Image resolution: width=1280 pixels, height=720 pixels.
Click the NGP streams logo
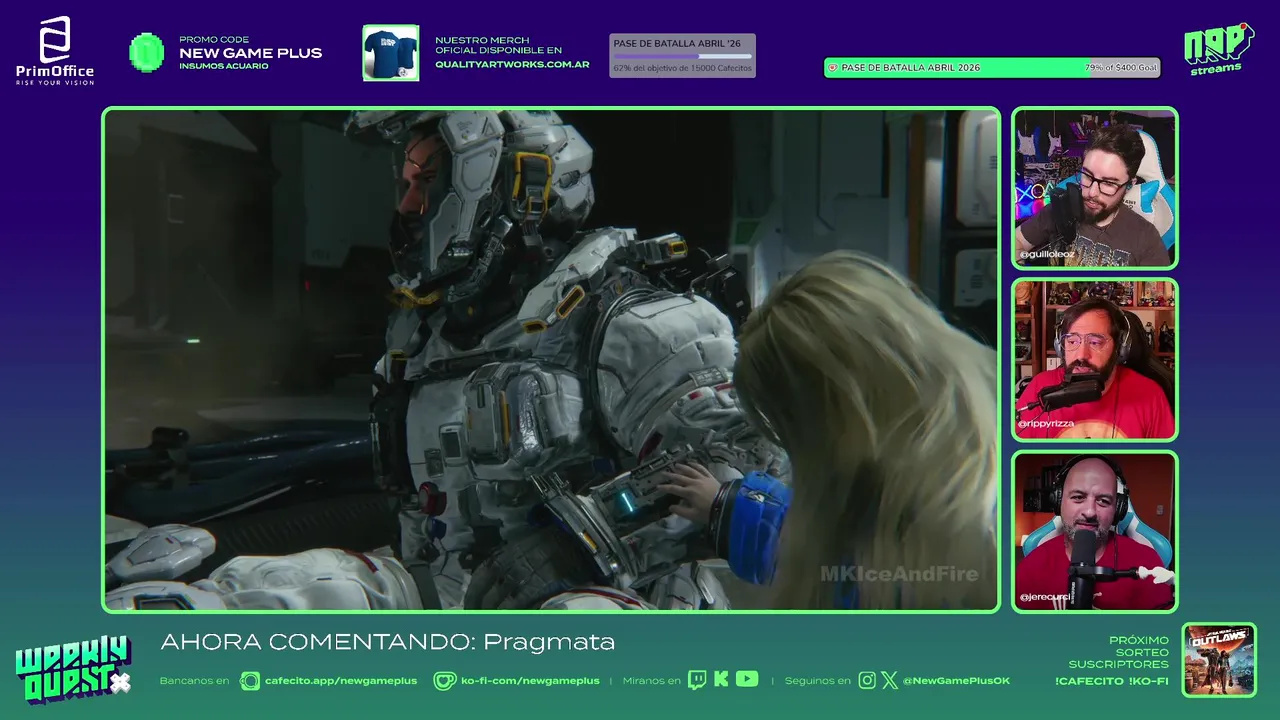(1218, 49)
